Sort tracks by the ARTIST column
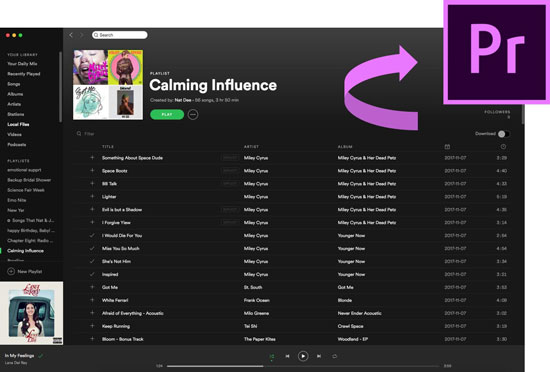 point(251,147)
